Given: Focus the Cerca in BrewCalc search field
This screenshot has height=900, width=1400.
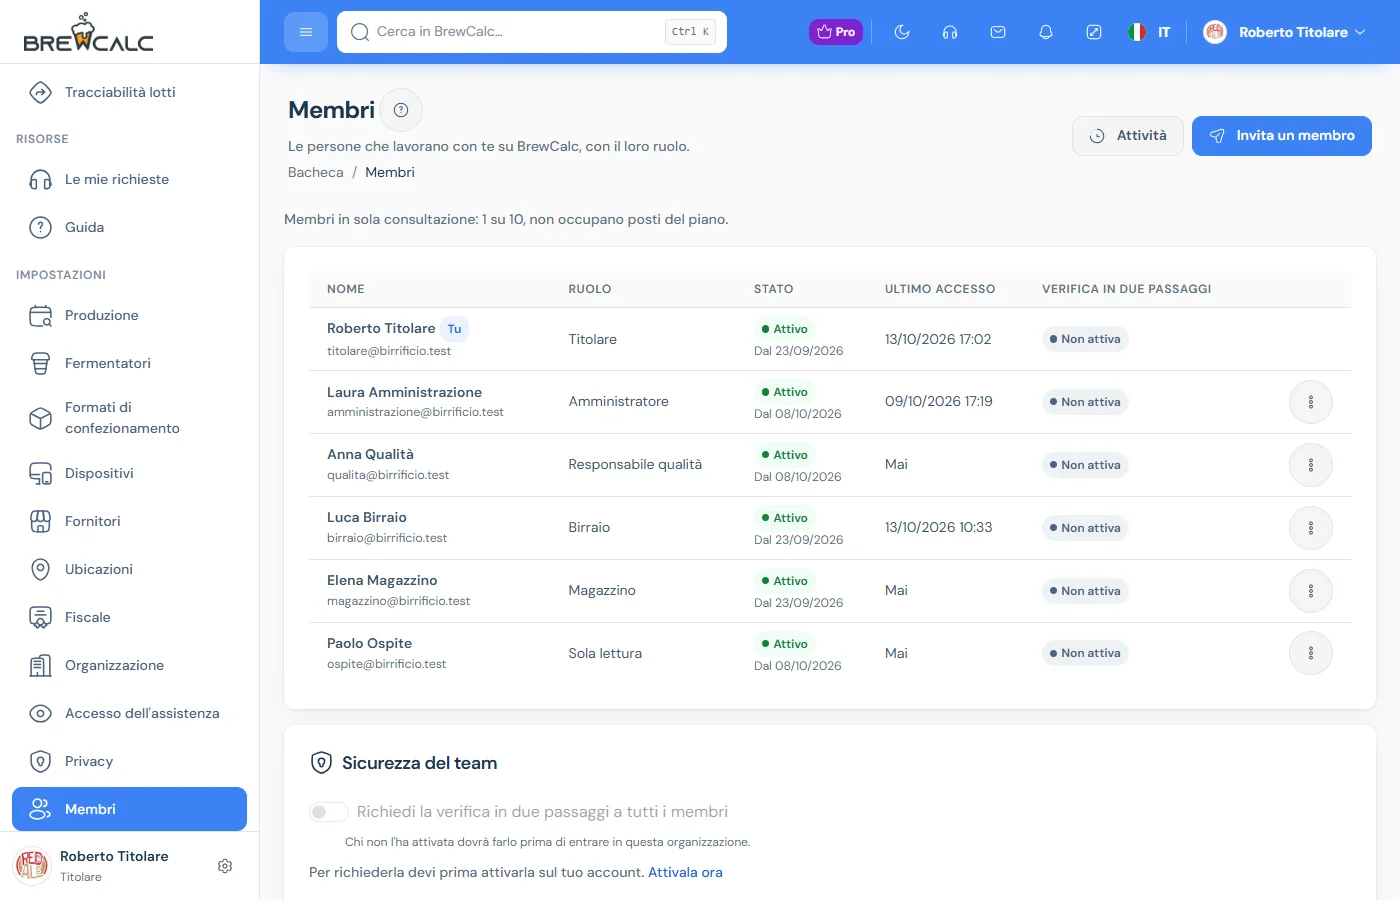Looking at the screenshot, I should coord(532,32).
